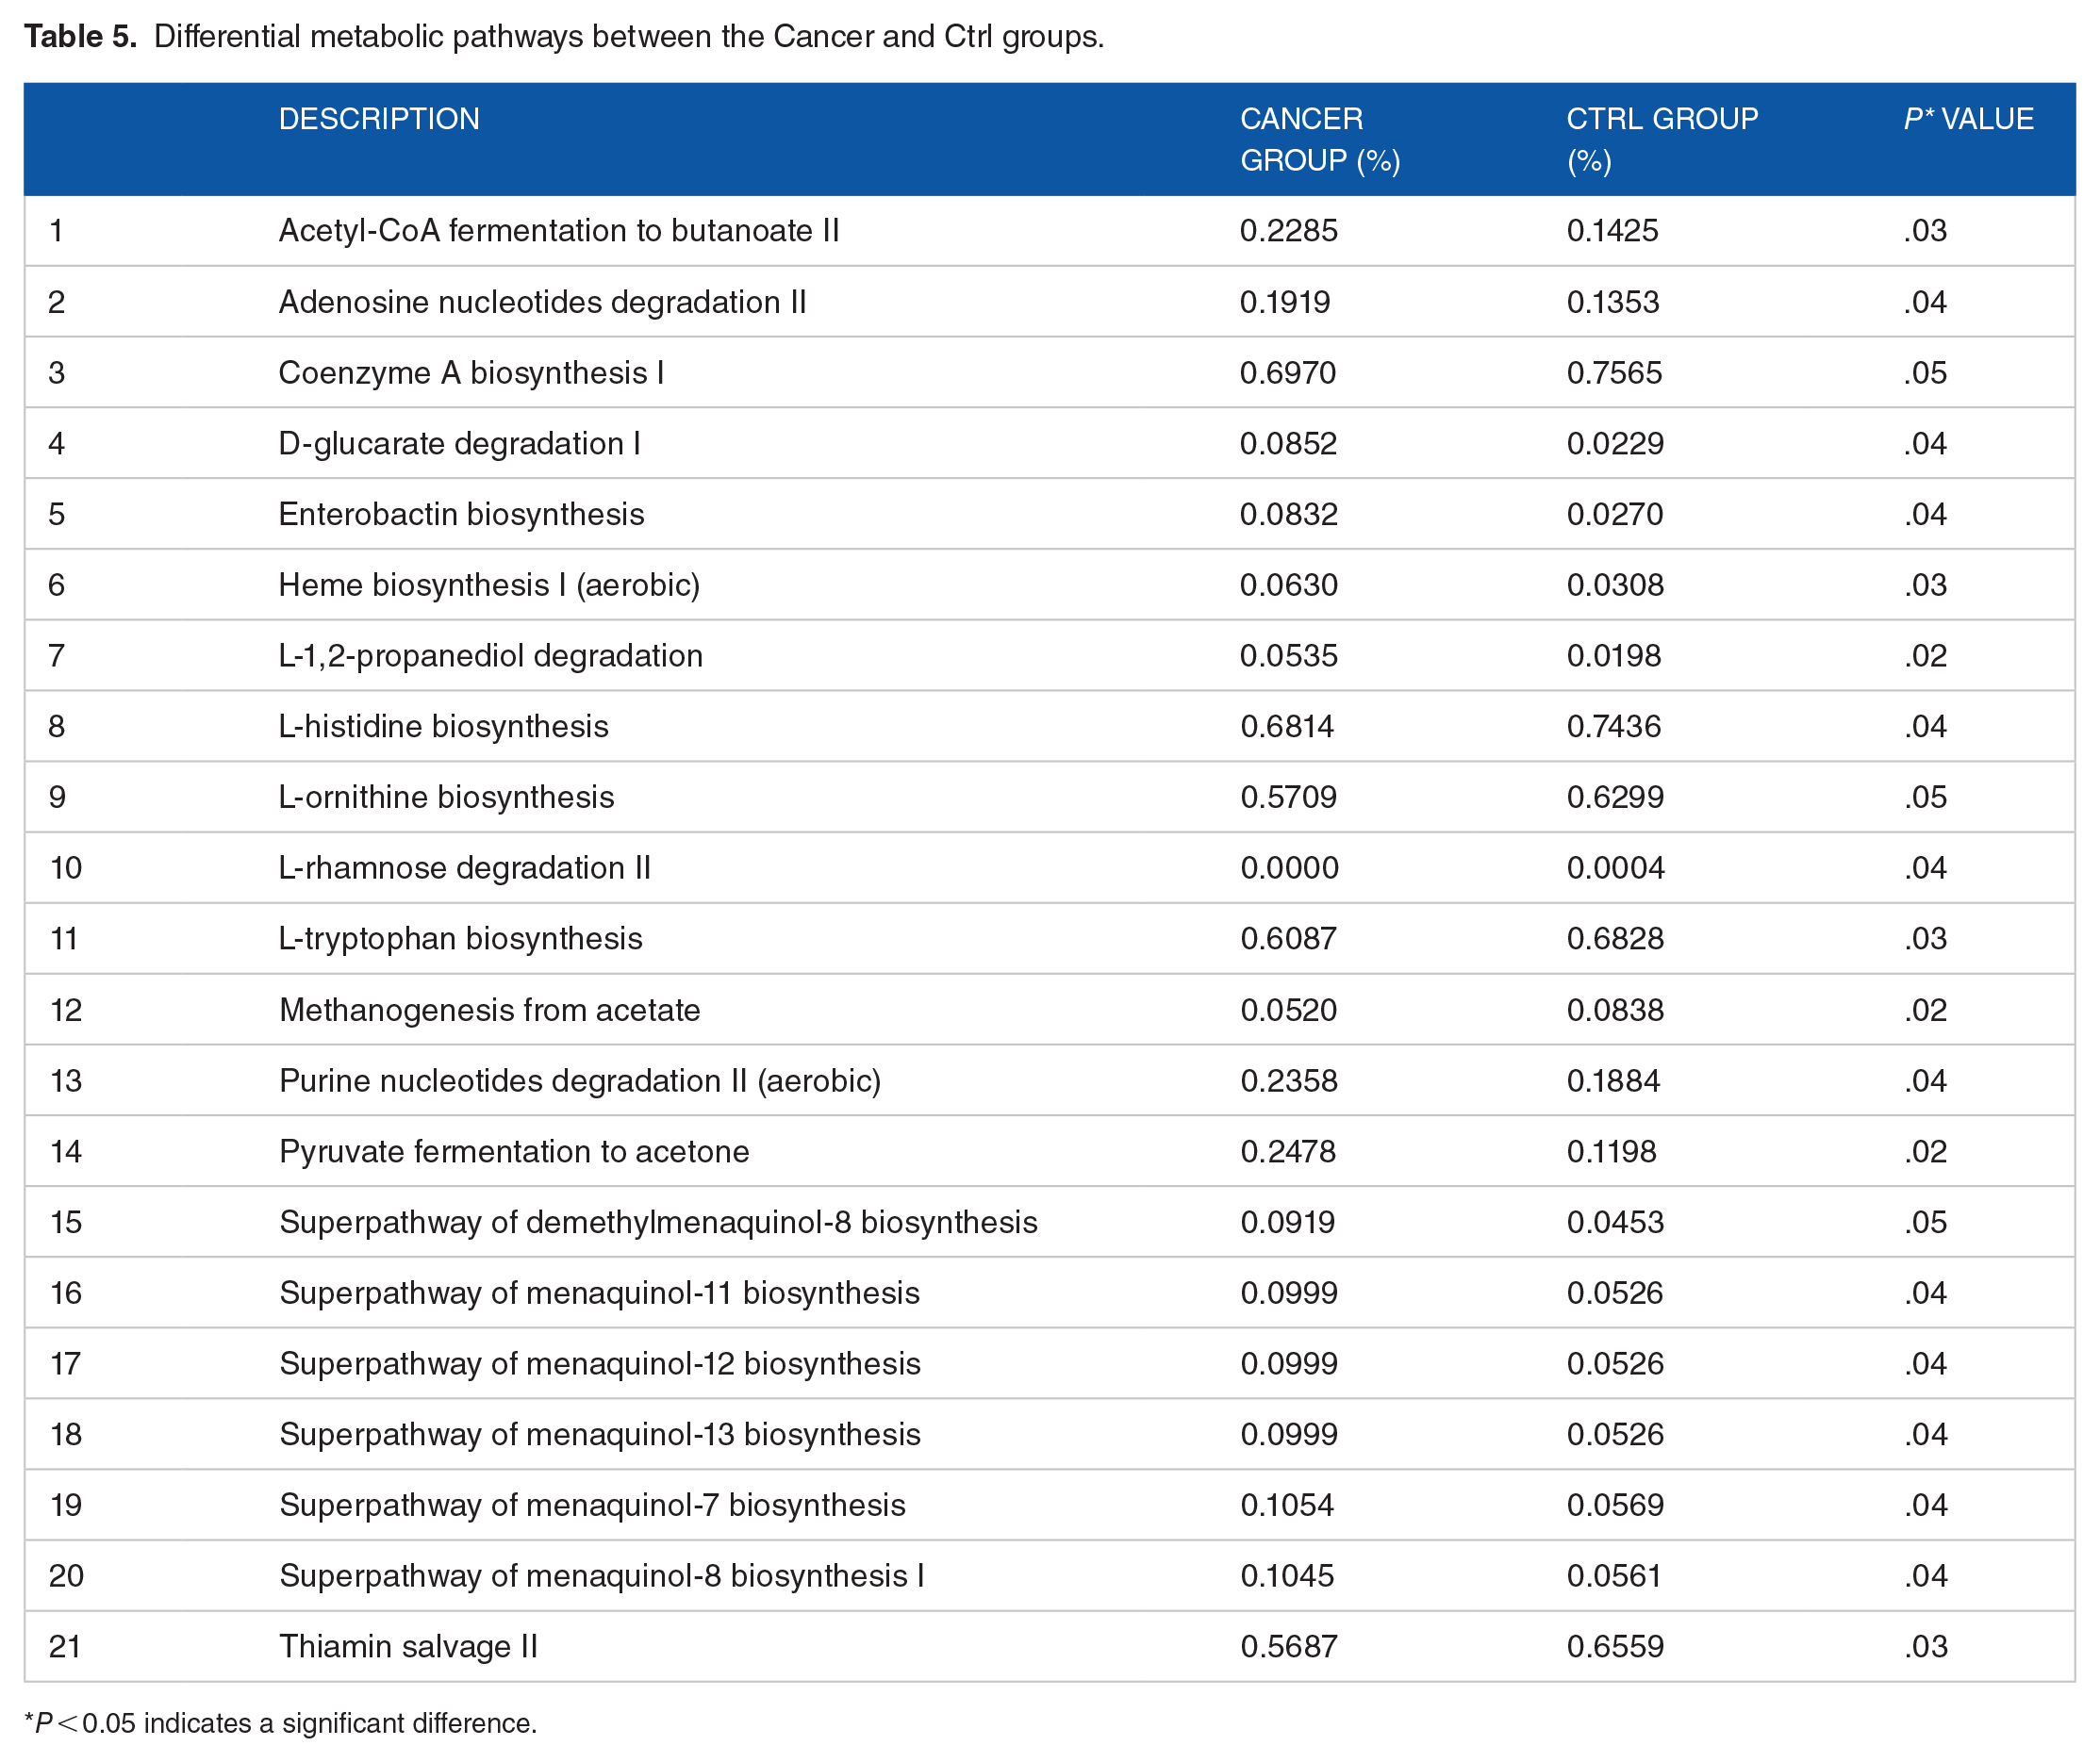2100x1762 pixels.
Task: Click the DESCRIPTION column header
Action: point(379,119)
